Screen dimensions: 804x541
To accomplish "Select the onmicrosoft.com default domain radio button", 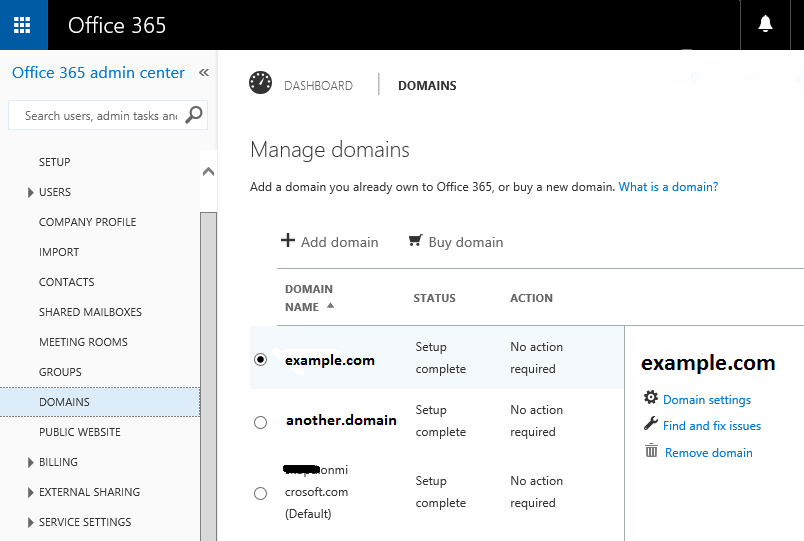I will coord(261,493).
